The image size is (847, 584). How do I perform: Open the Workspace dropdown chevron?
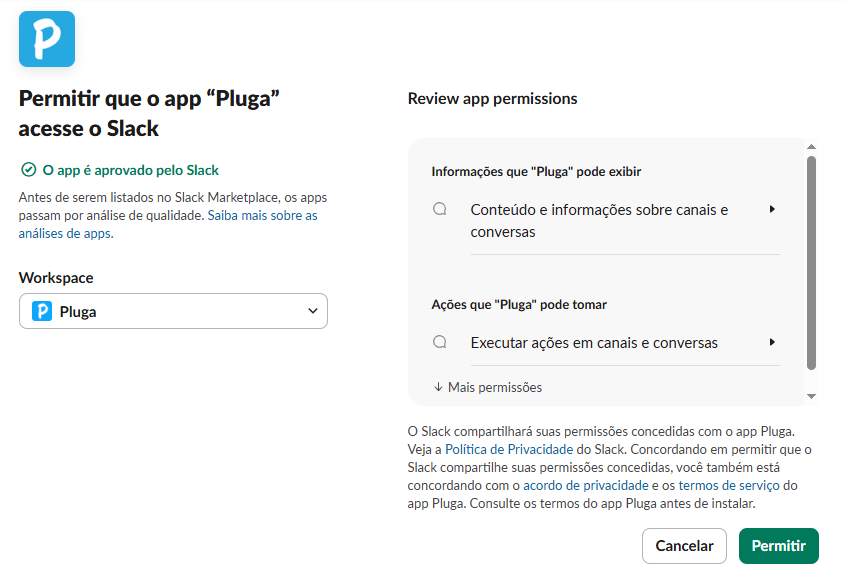coord(312,311)
